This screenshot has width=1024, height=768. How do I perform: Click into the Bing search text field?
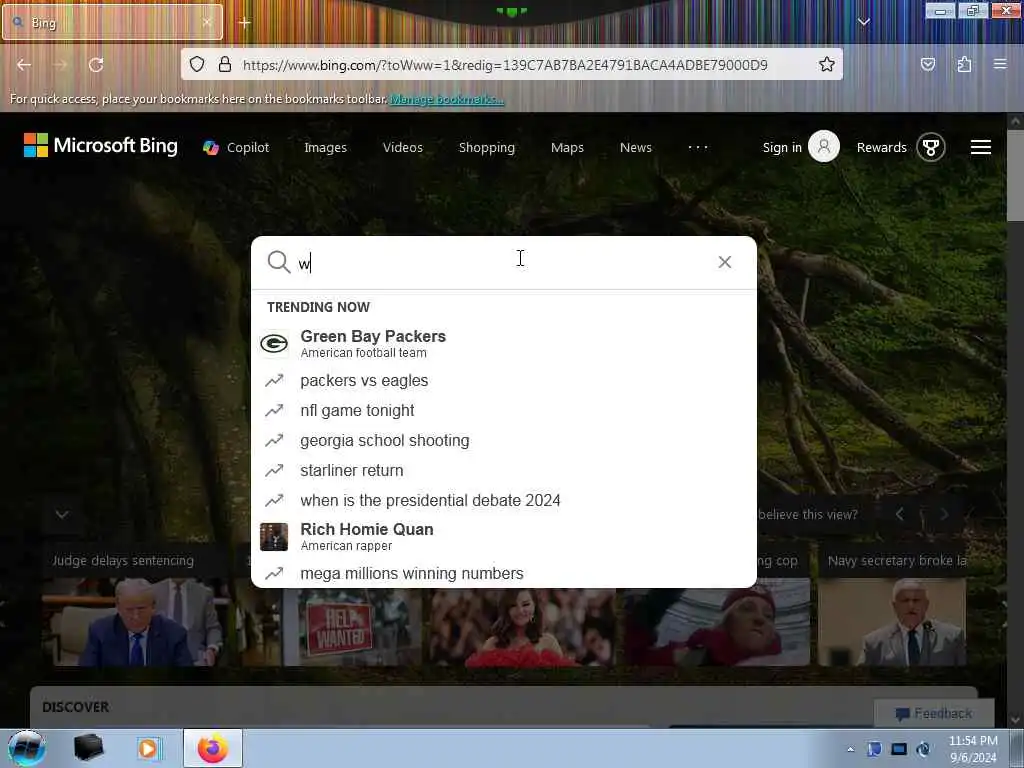pyautogui.click(x=503, y=263)
